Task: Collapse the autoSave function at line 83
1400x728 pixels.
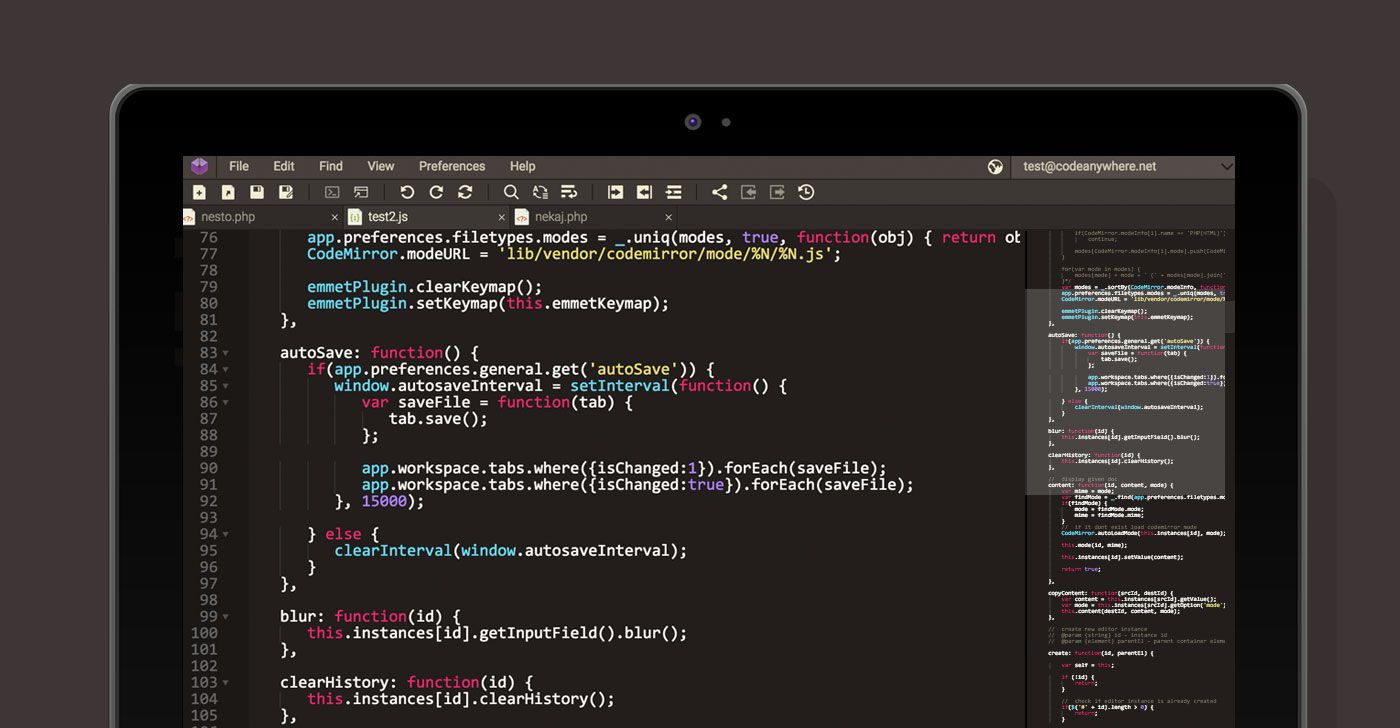Action: point(226,353)
